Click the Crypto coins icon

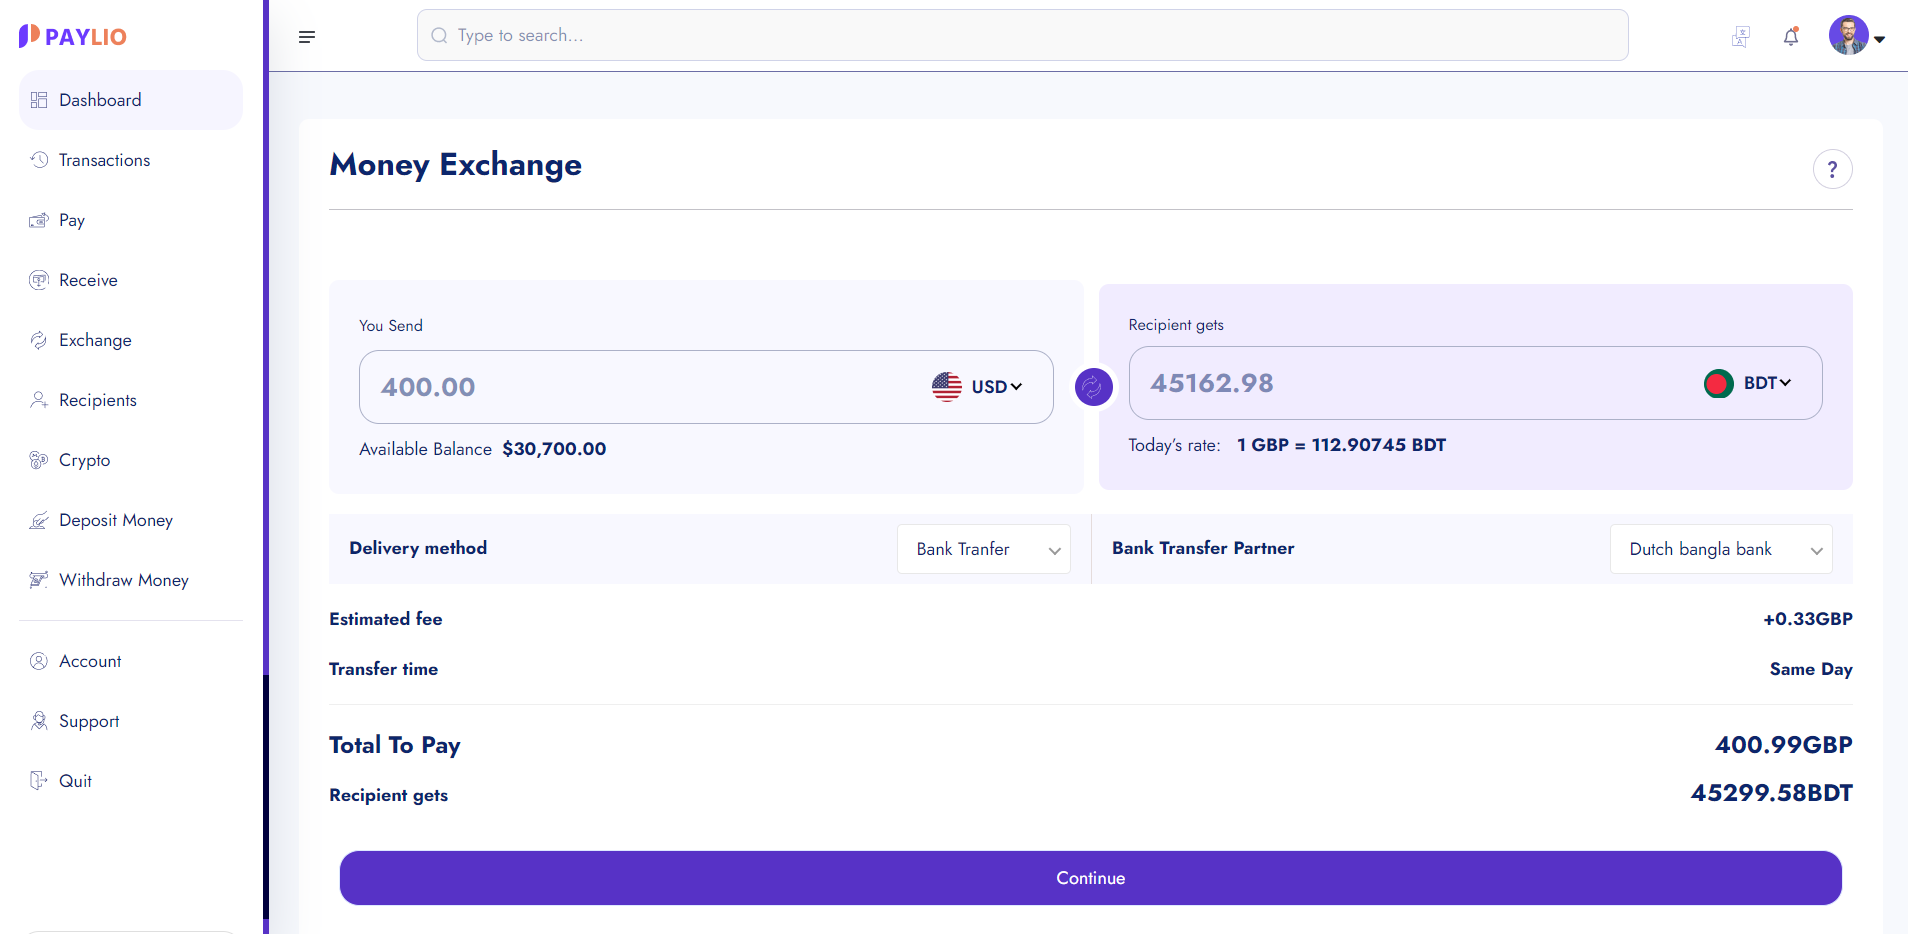pyautogui.click(x=39, y=460)
